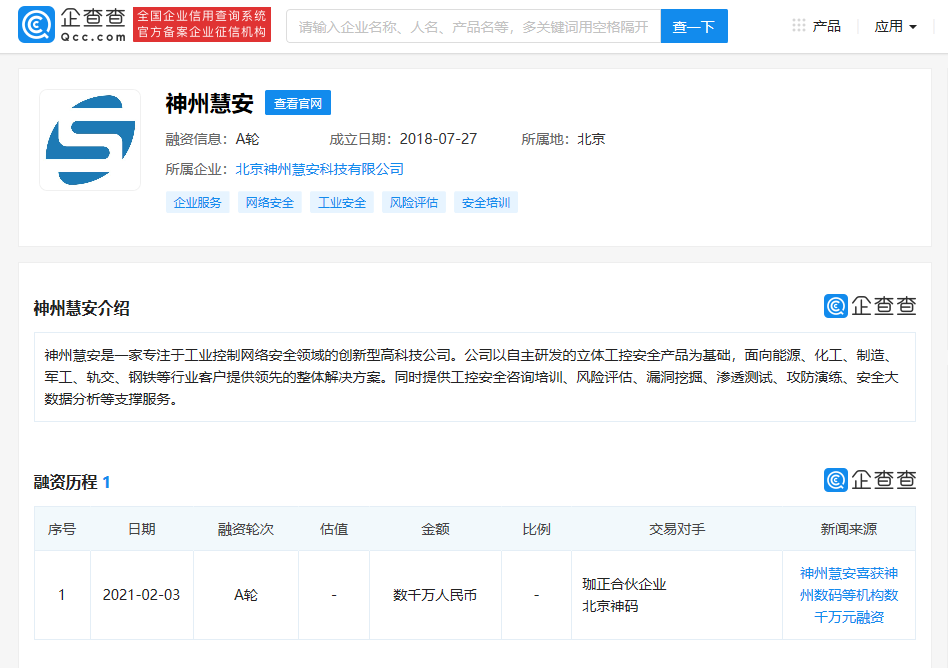Image resolution: width=948 pixels, height=668 pixels.
Task: Click the Qcc.com logo in header
Action: click(72, 25)
